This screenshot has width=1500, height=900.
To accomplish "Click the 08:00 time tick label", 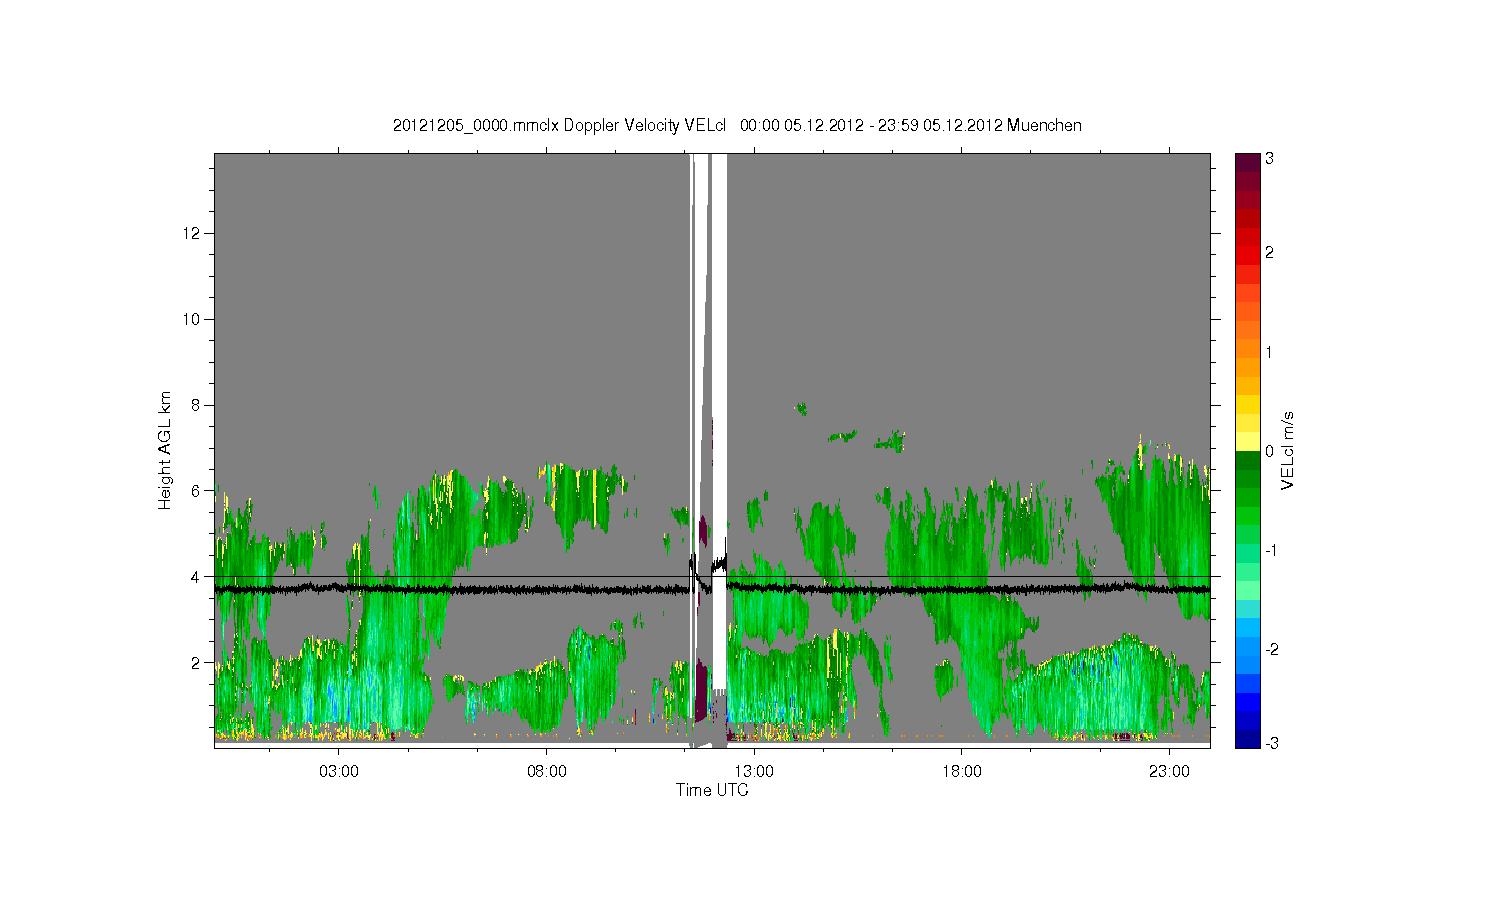I will pyautogui.click(x=547, y=771).
